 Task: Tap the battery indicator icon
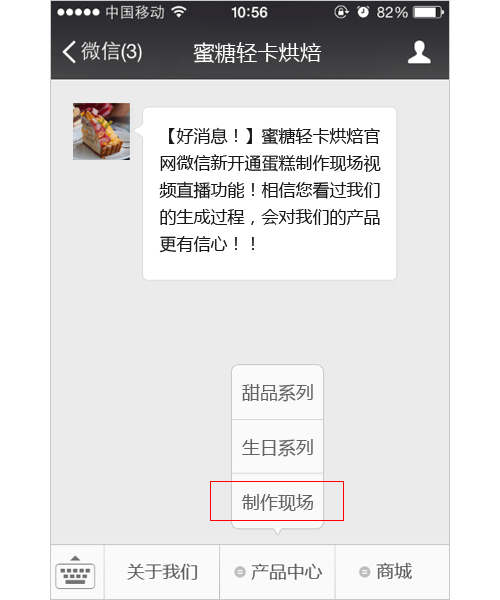point(428,12)
